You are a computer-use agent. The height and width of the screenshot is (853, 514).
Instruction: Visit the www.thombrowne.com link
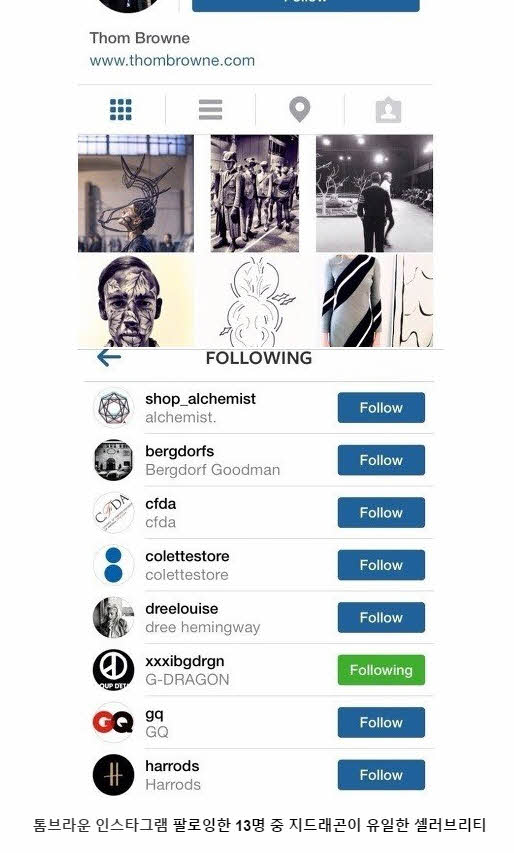coord(172,60)
